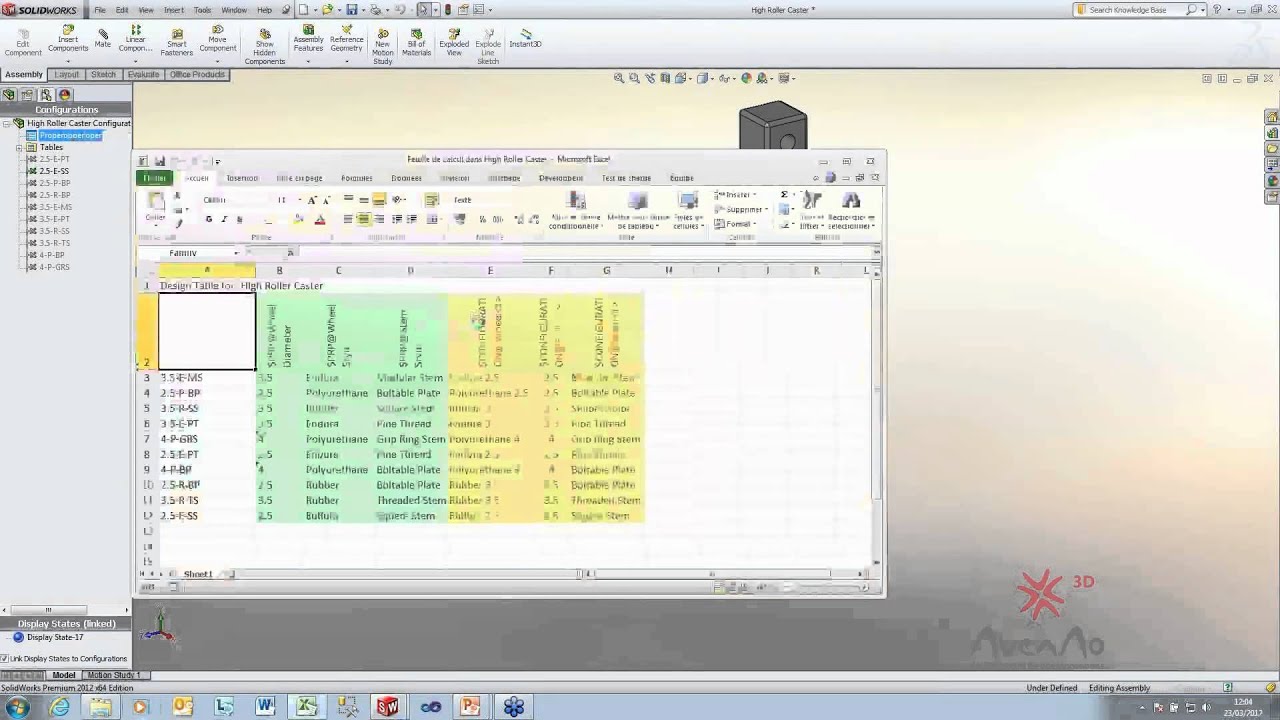
Task: Open the PropertyManager tab icon
Action: [27, 95]
